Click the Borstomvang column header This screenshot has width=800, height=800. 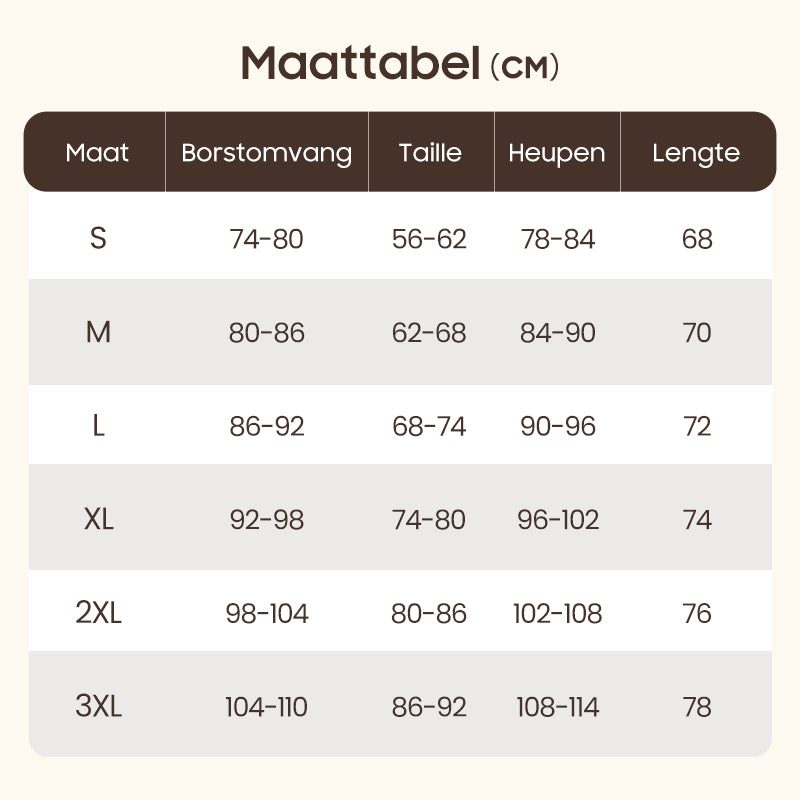[x=266, y=153]
